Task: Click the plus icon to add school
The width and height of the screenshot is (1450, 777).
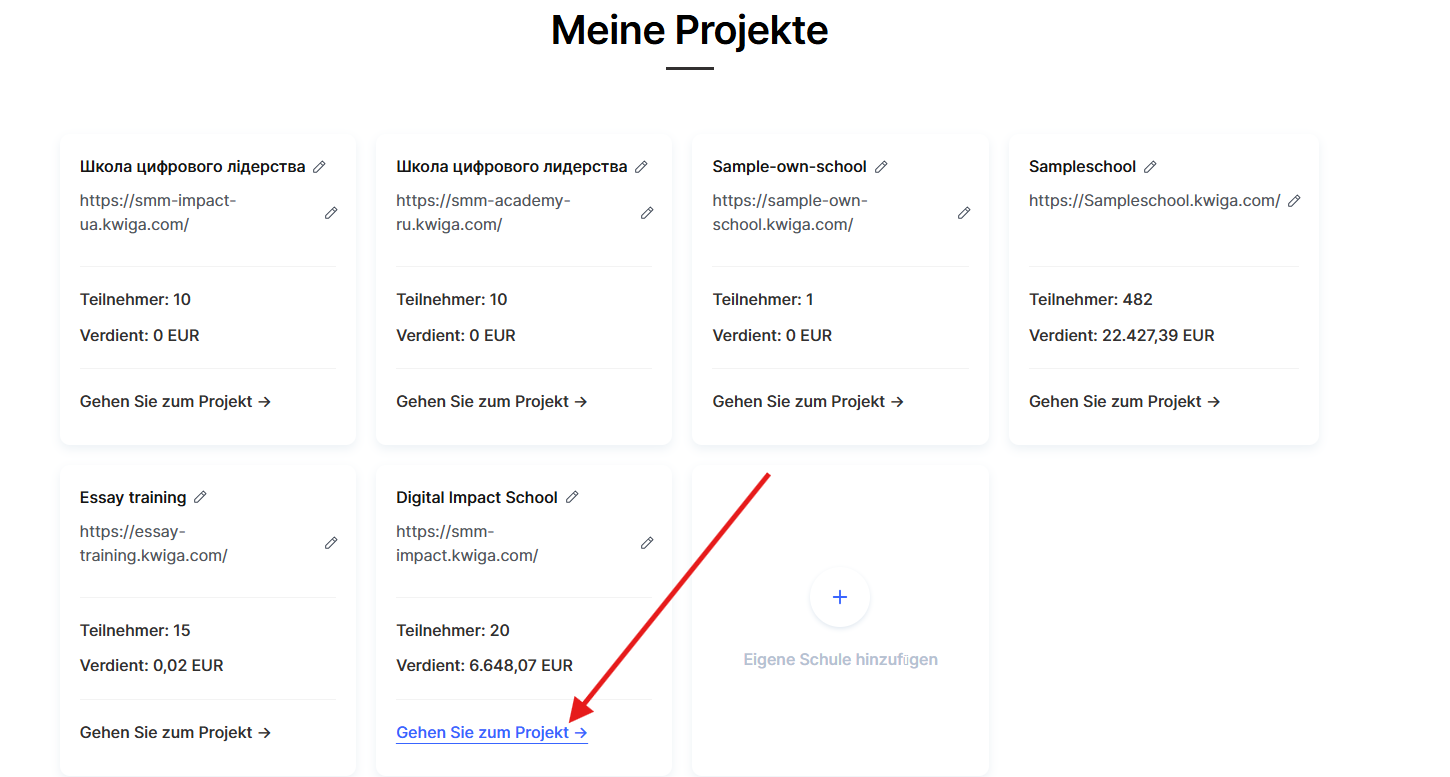Action: 840,597
